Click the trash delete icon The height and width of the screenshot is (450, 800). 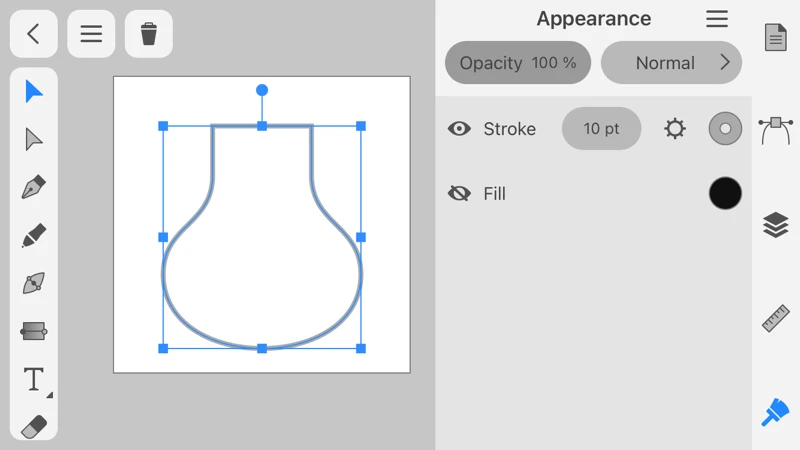pyautogui.click(x=148, y=34)
